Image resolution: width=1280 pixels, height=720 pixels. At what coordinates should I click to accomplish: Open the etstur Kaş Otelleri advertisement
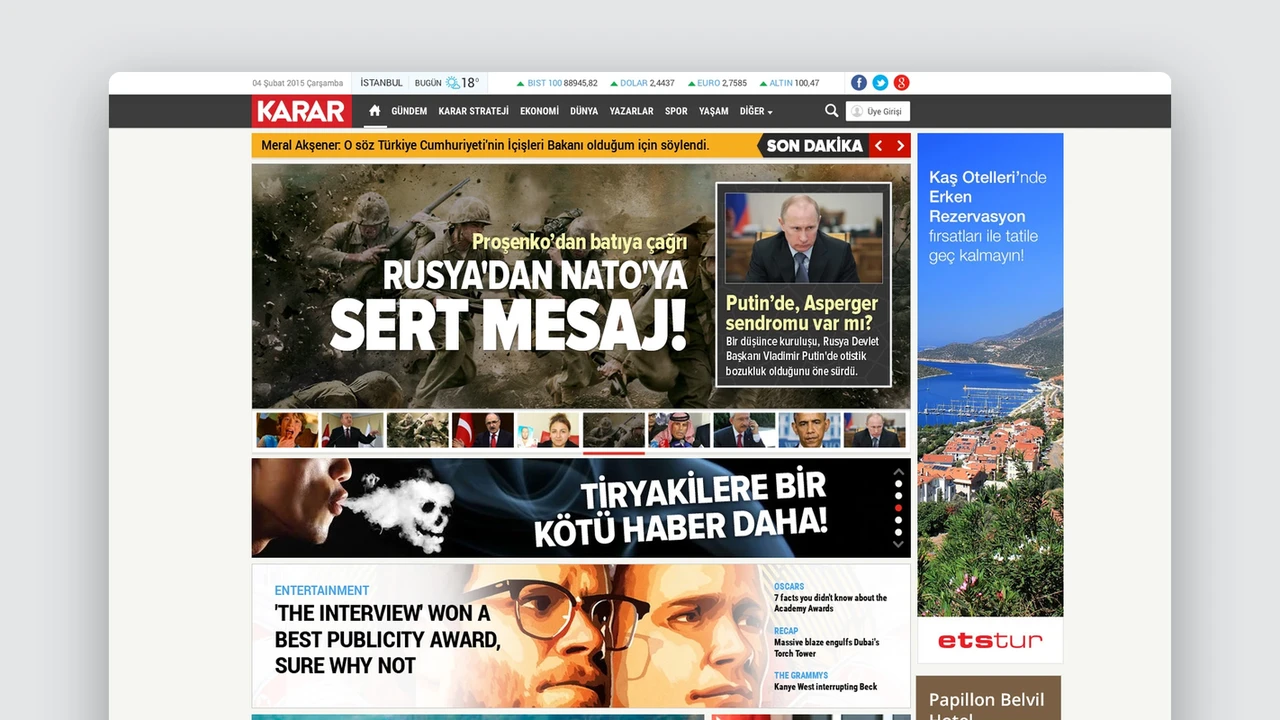pyautogui.click(x=990, y=398)
